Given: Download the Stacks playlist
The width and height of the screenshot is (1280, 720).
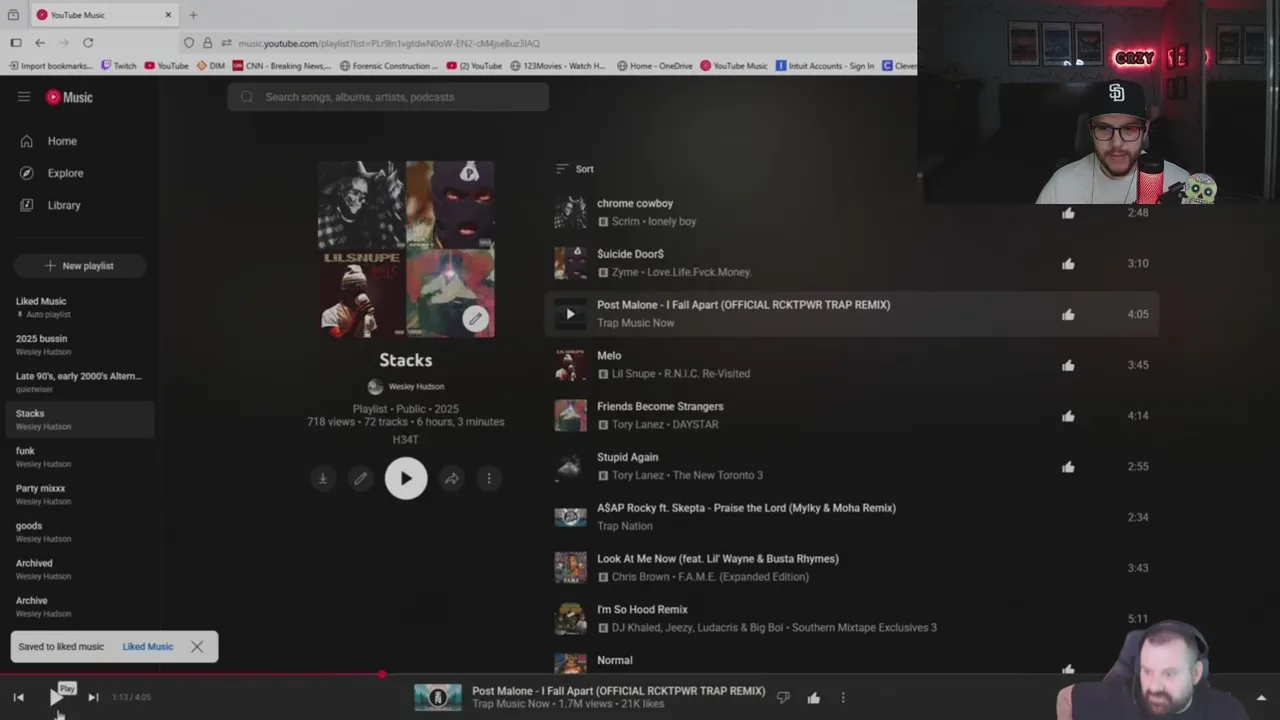Looking at the screenshot, I should click(x=323, y=479).
